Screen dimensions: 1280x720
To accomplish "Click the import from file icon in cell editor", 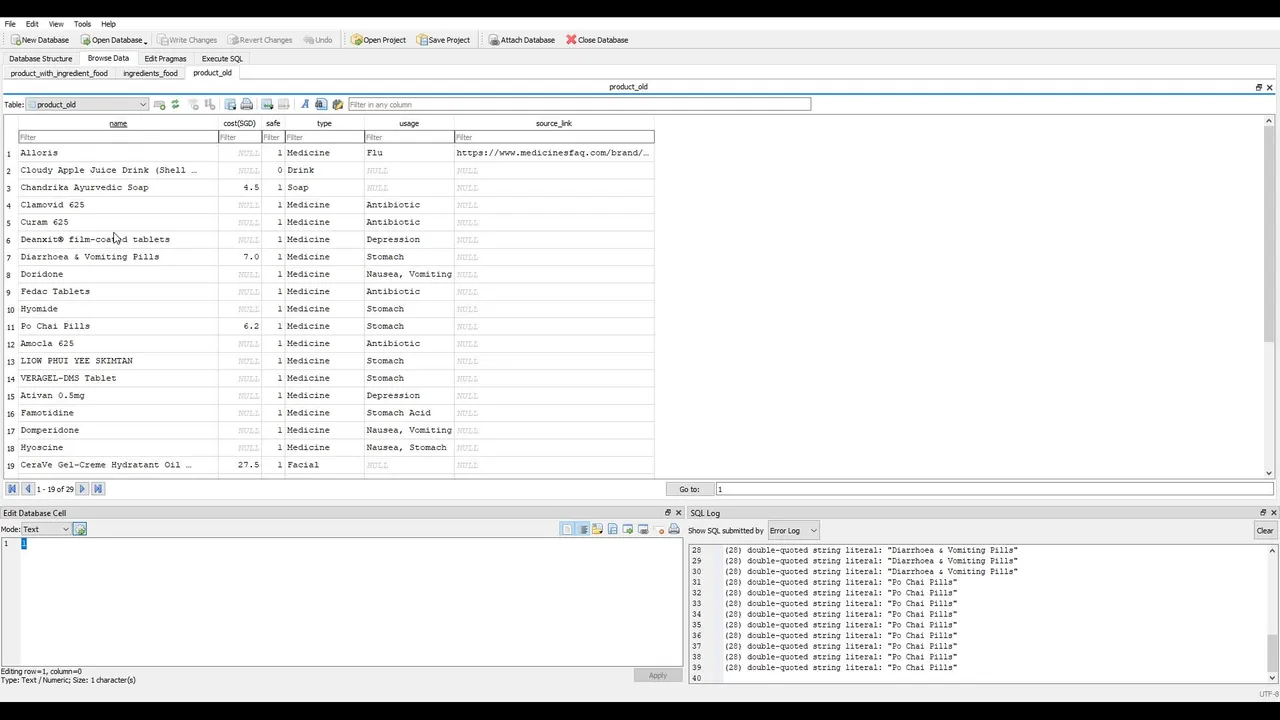I will [597, 529].
